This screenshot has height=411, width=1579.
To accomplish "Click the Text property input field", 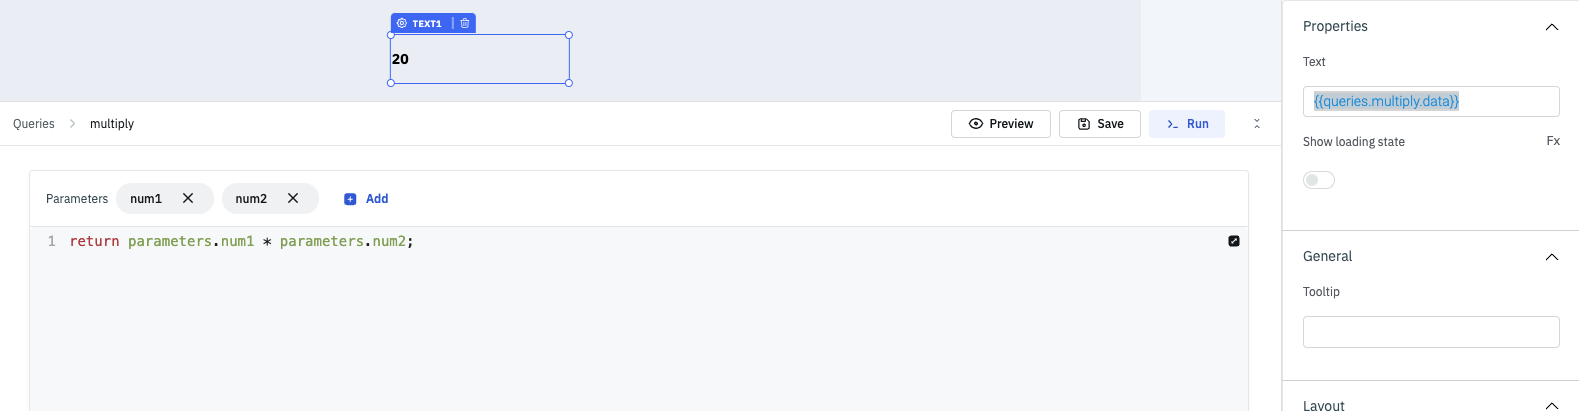I will (1431, 101).
